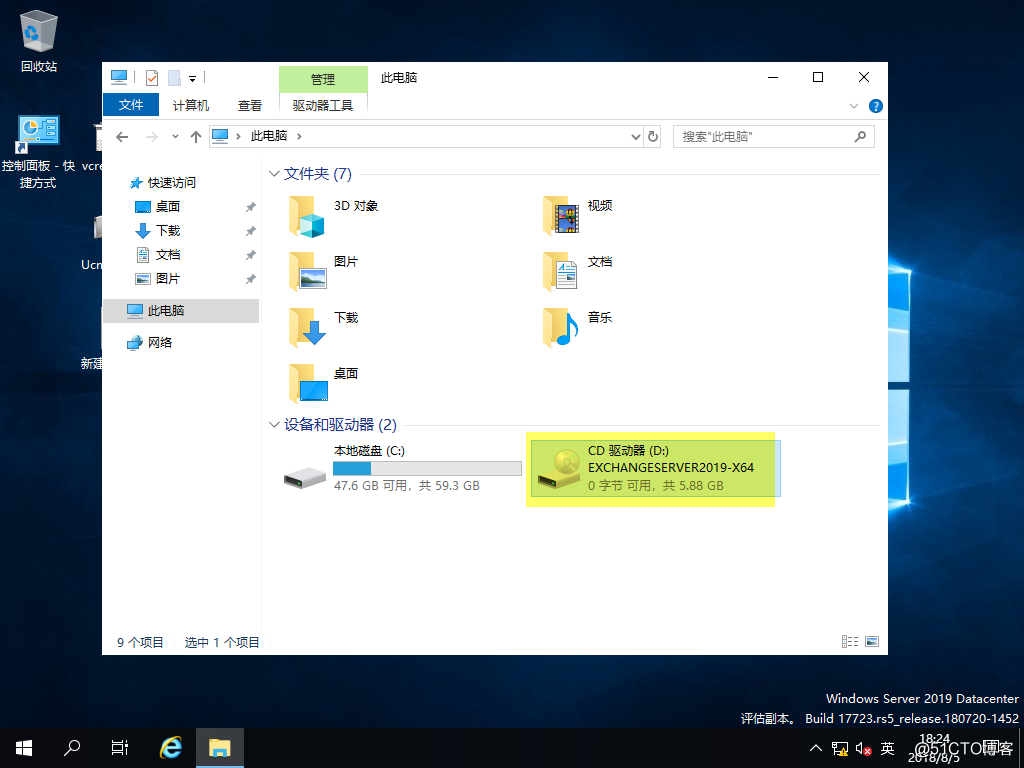
Task: Open the 文件 menu
Action: coord(131,104)
